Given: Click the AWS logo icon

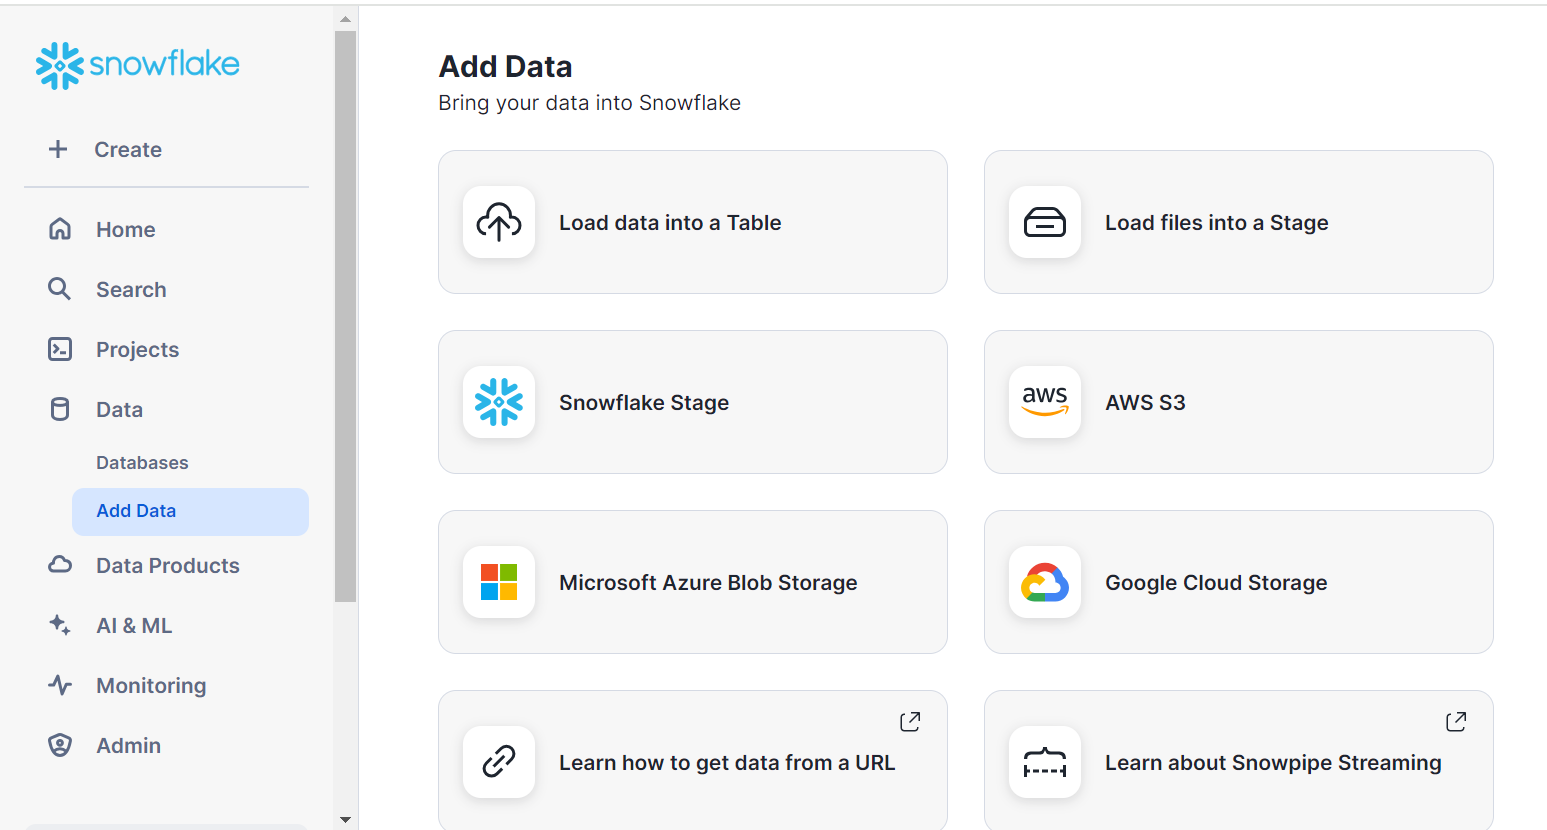Looking at the screenshot, I should pos(1045,402).
